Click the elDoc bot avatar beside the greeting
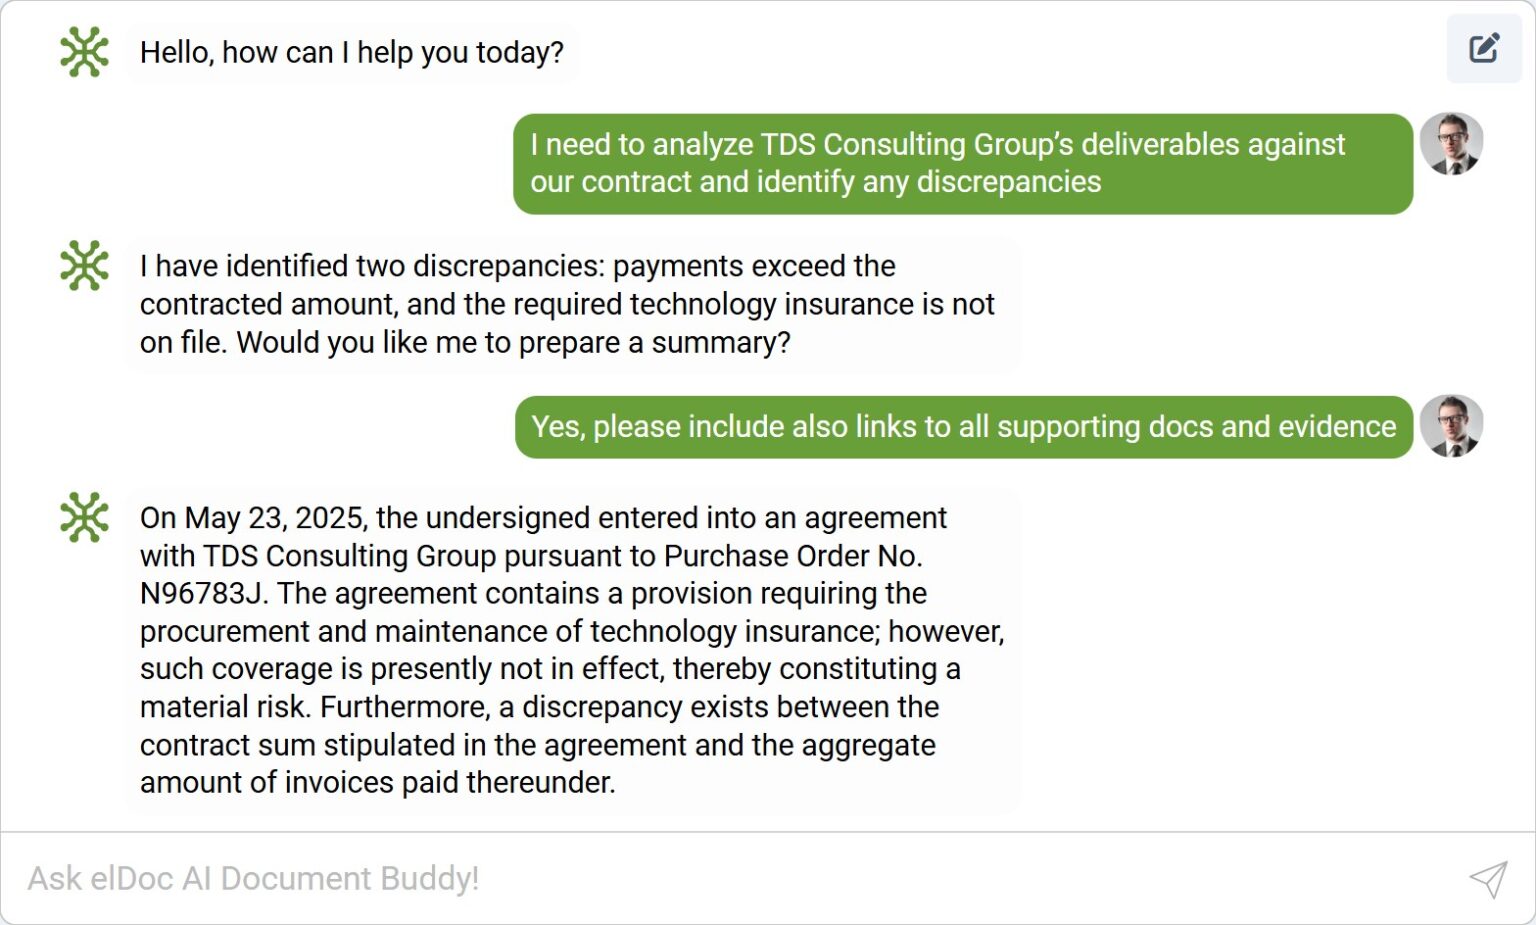This screenshot has height=925, width=1536. 84,52
